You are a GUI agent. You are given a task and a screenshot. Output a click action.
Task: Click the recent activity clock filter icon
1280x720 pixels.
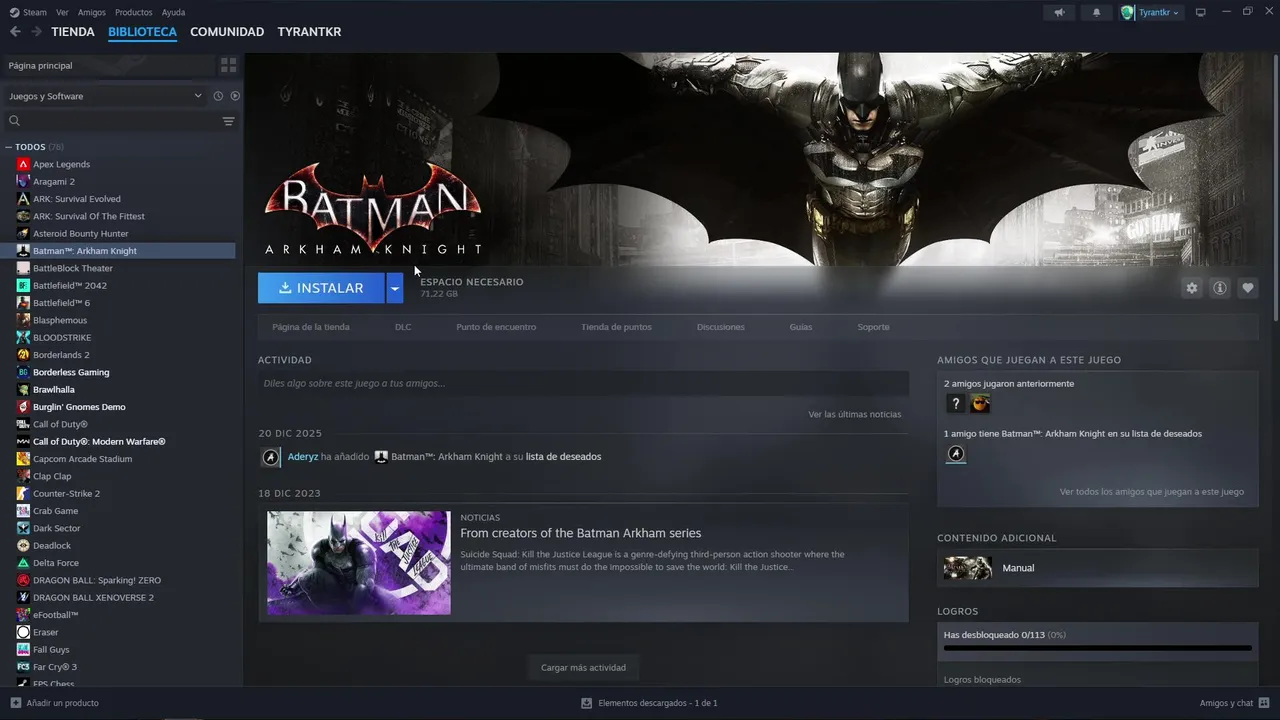(217, 96)
